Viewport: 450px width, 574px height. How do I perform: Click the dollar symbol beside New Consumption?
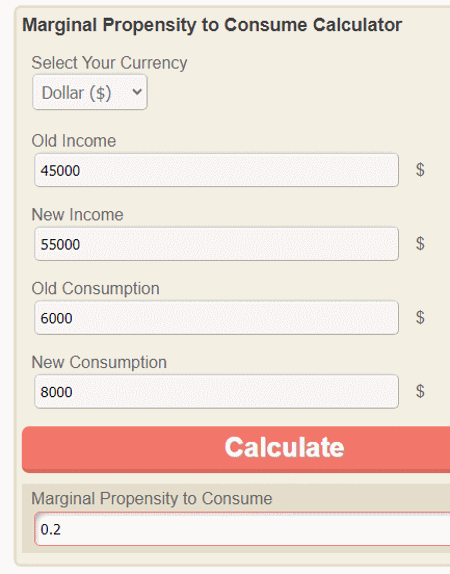click(x=420, y=391)
